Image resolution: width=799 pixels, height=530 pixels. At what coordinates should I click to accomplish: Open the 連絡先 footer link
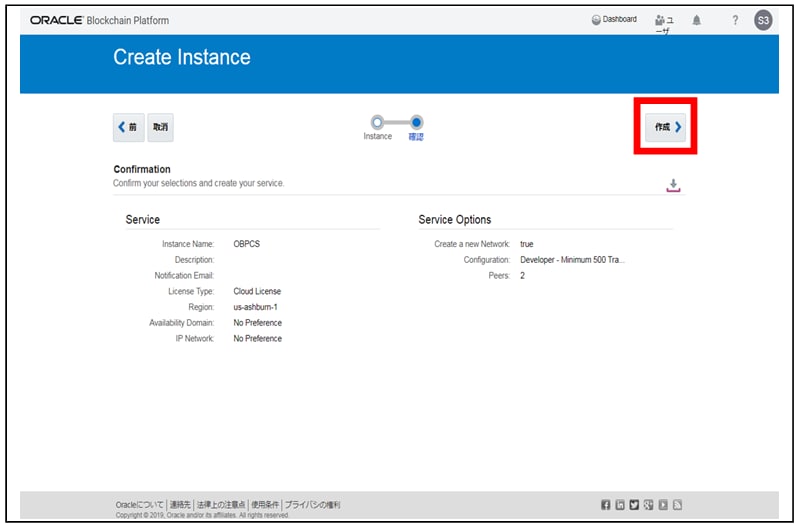pos(180,505)
